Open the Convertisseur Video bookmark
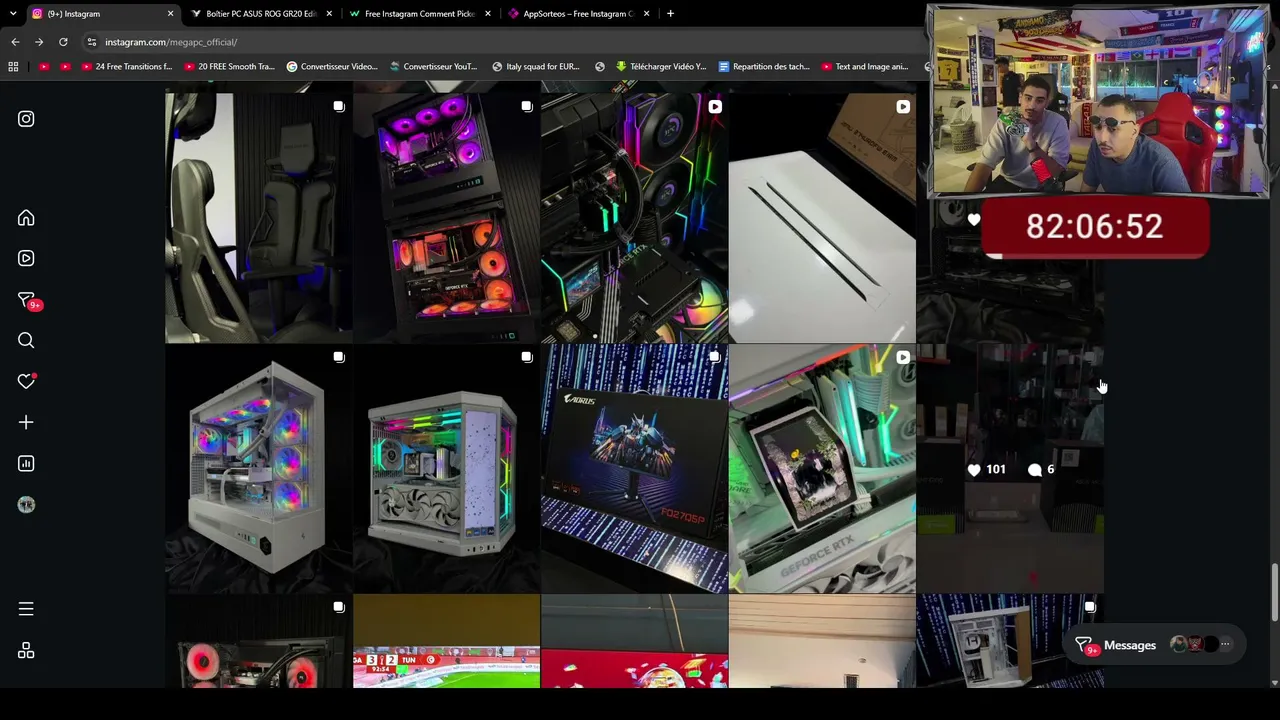This screenshot has height=720, width=1280. [x=332, y=67]
